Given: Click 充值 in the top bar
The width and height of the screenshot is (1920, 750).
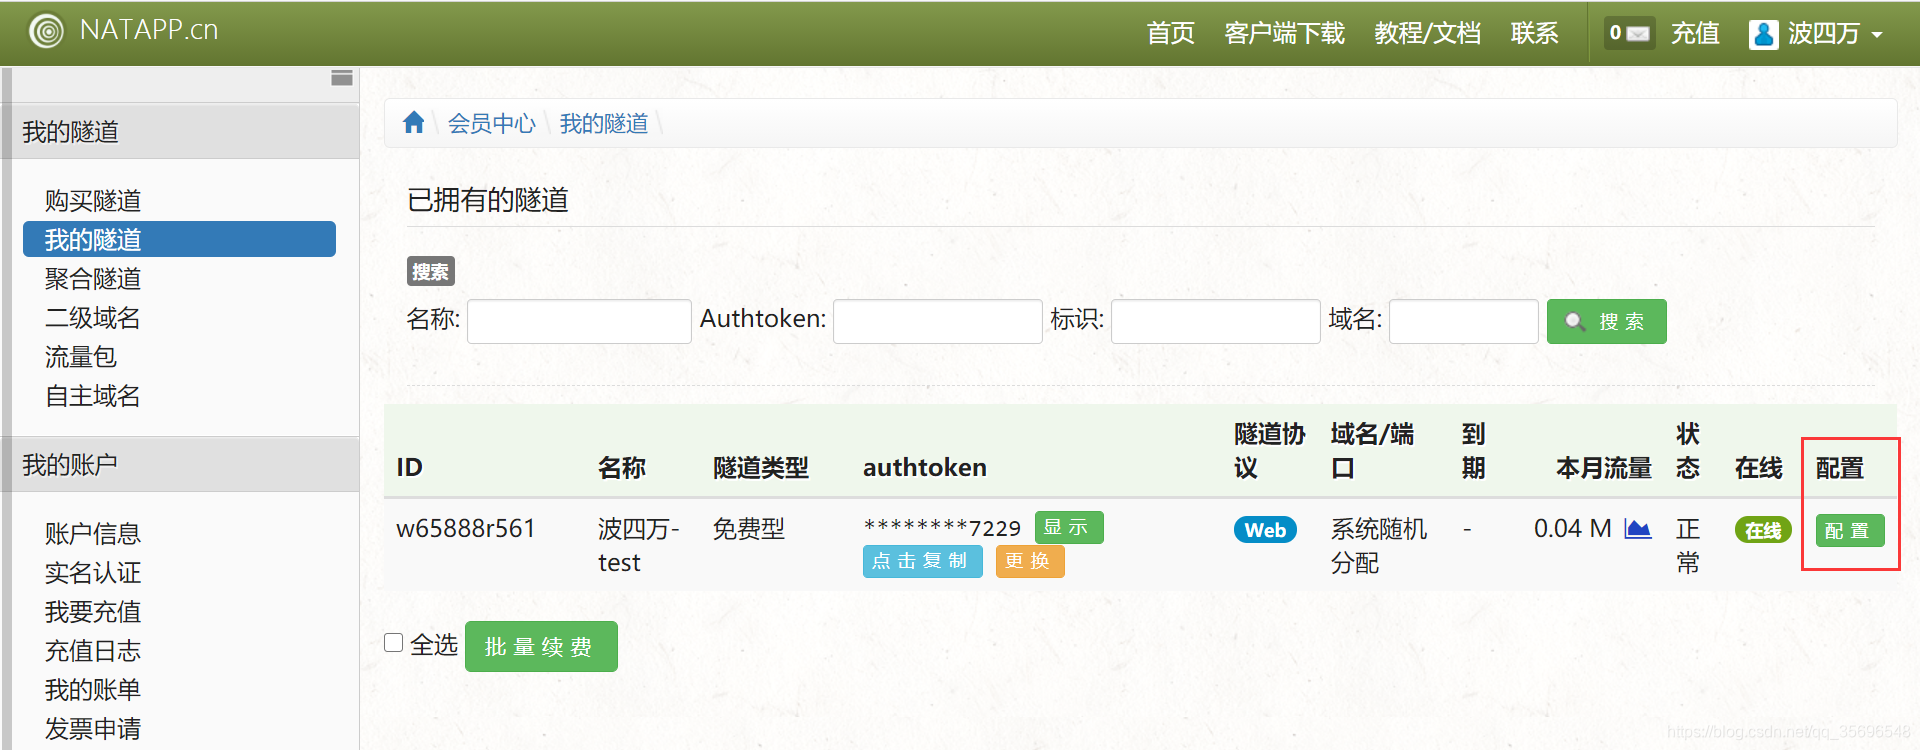Looking at the screenshot, I should (x=1695, y=33).
